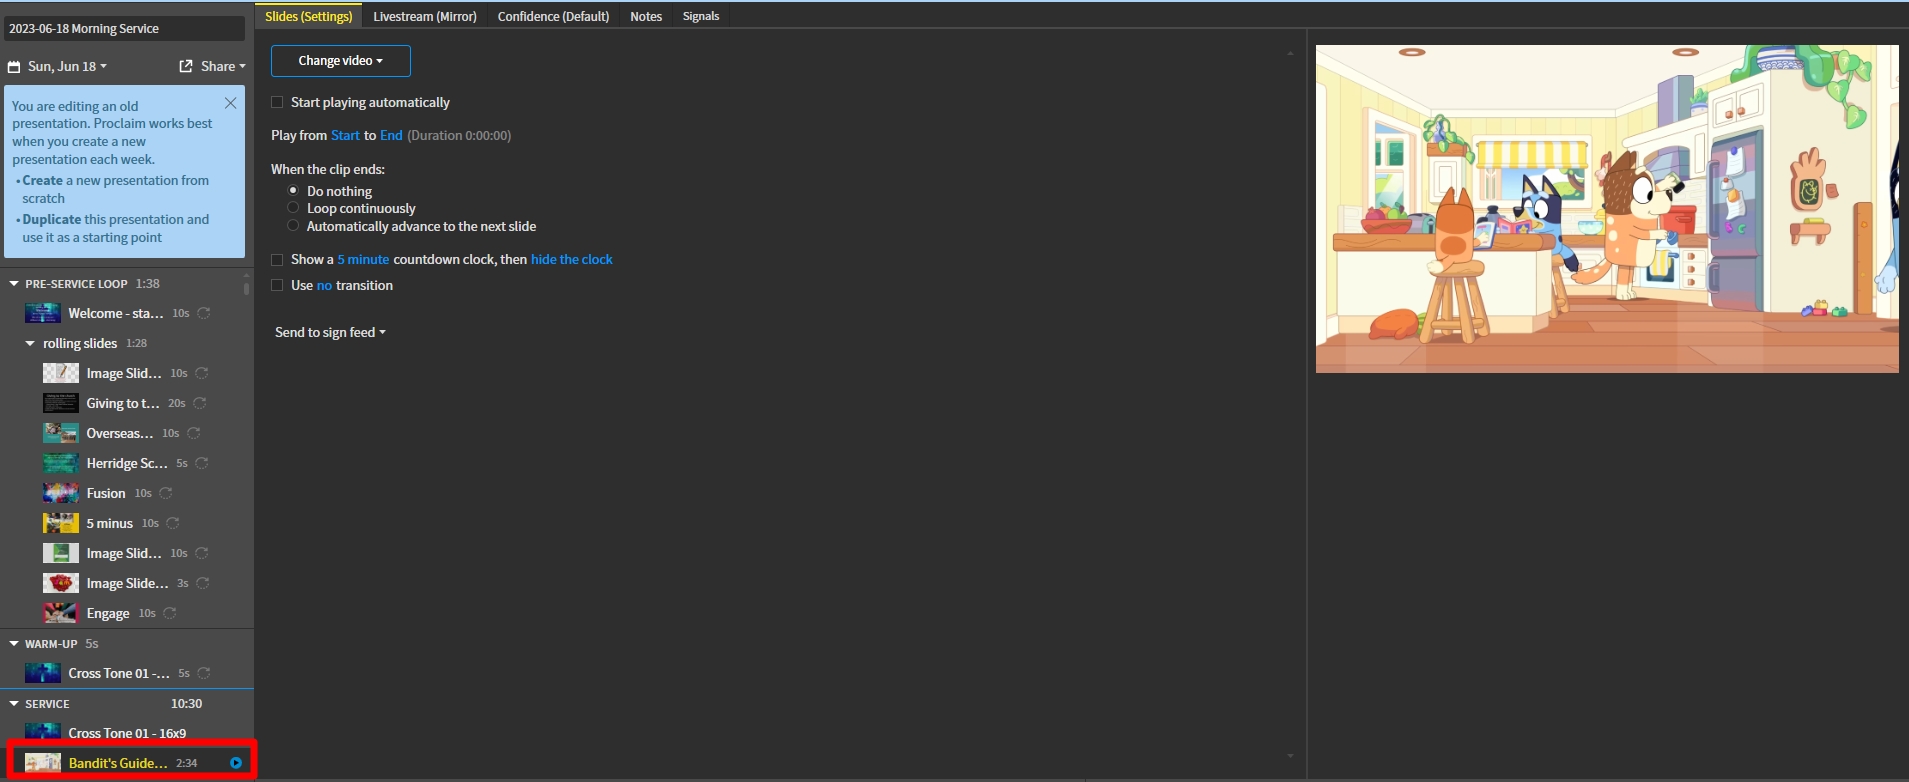Click the hide the clock link
Viewport: 1909px width, 782px height.
click(x=572, y=259)
